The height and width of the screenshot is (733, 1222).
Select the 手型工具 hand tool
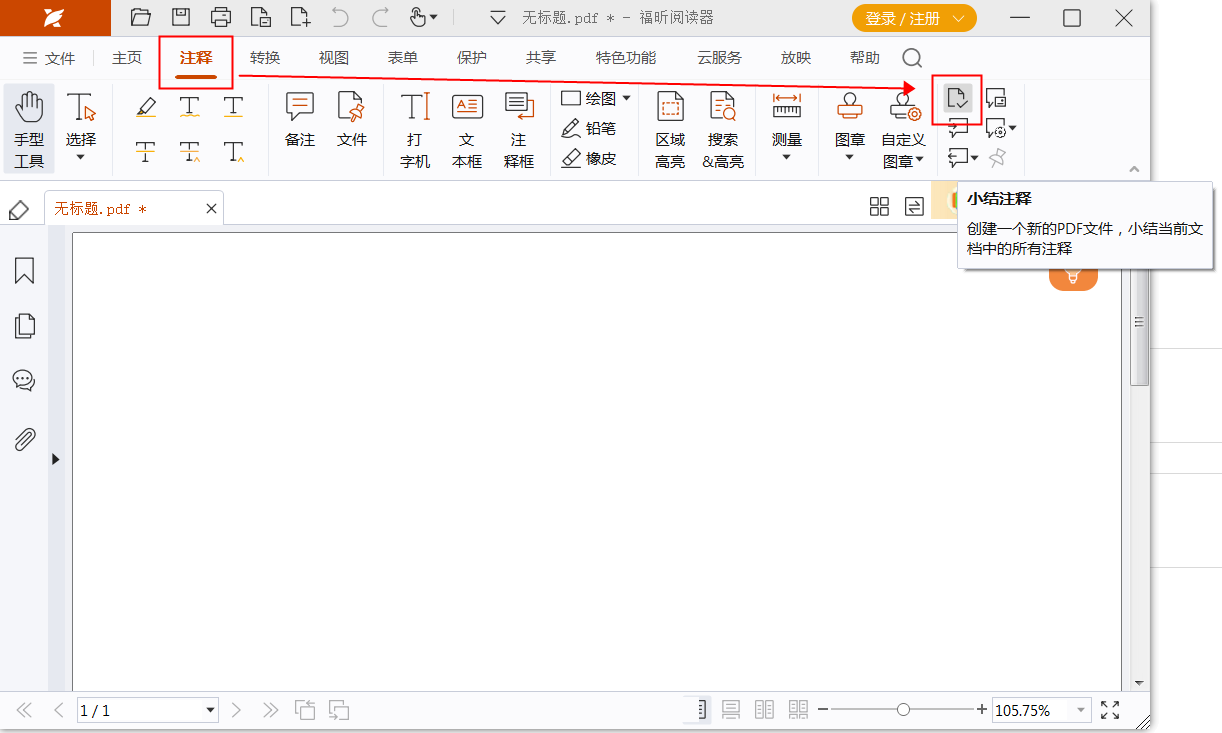click(29, 128)
